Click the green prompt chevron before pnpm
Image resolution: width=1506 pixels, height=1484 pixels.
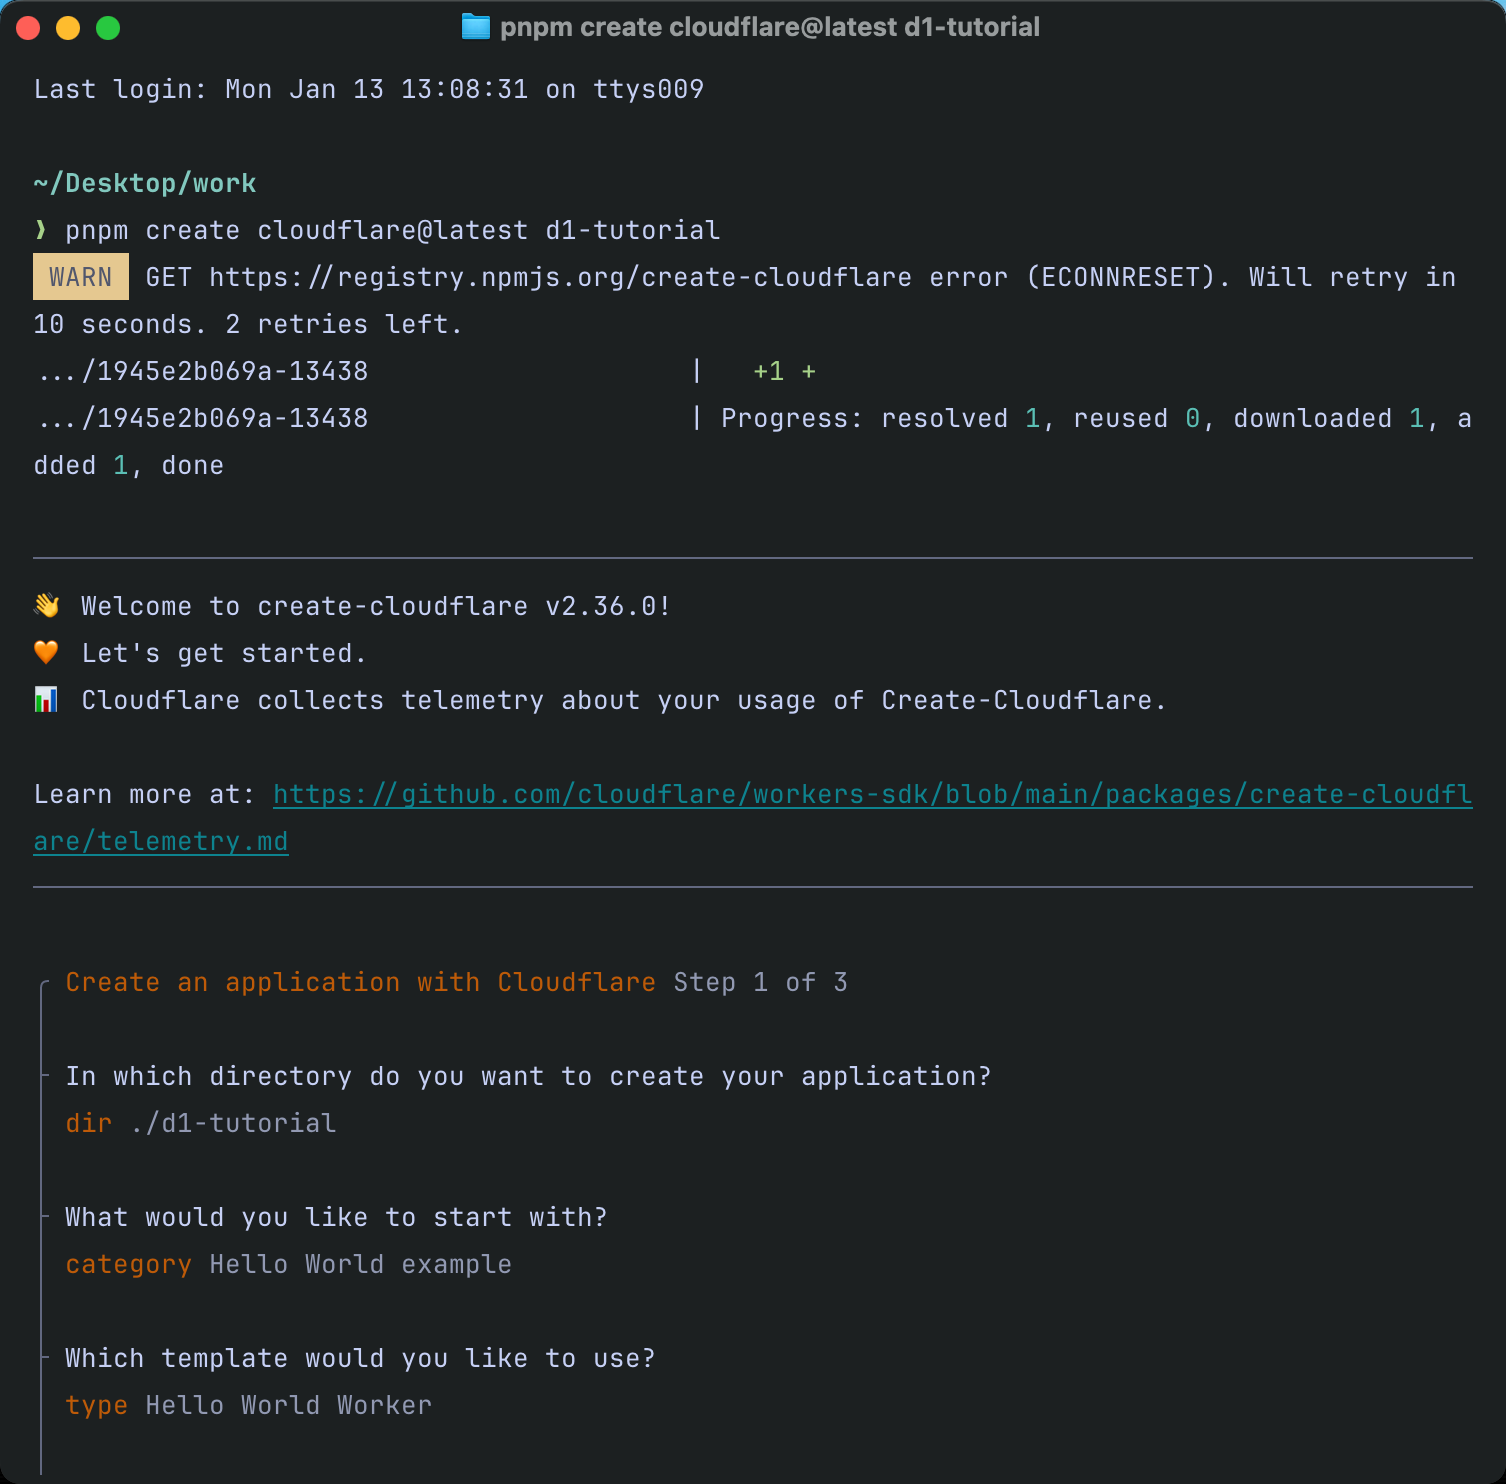41,230
